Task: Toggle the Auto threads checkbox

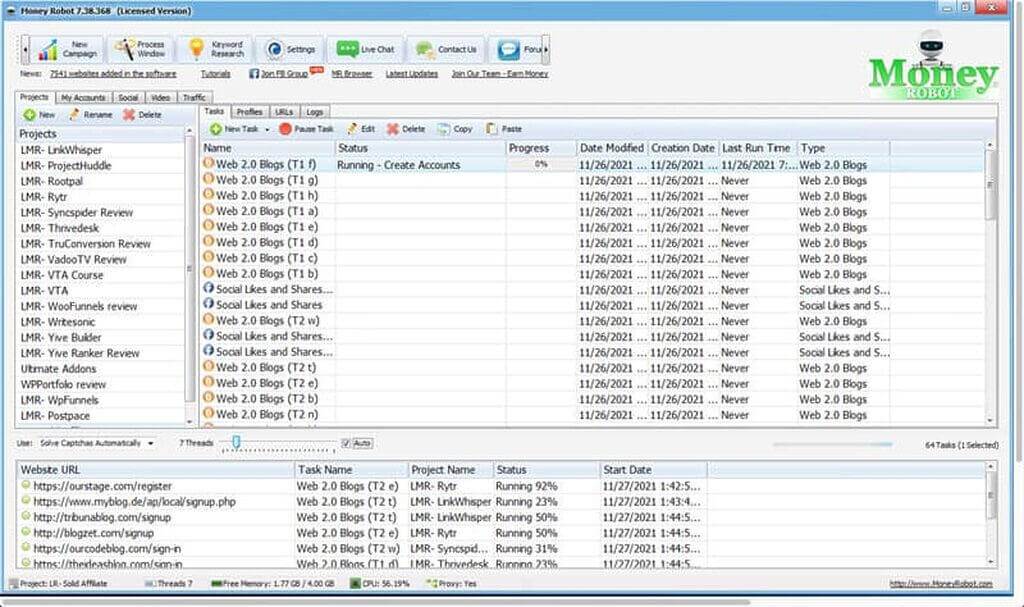Action: (x=346, y=444)
